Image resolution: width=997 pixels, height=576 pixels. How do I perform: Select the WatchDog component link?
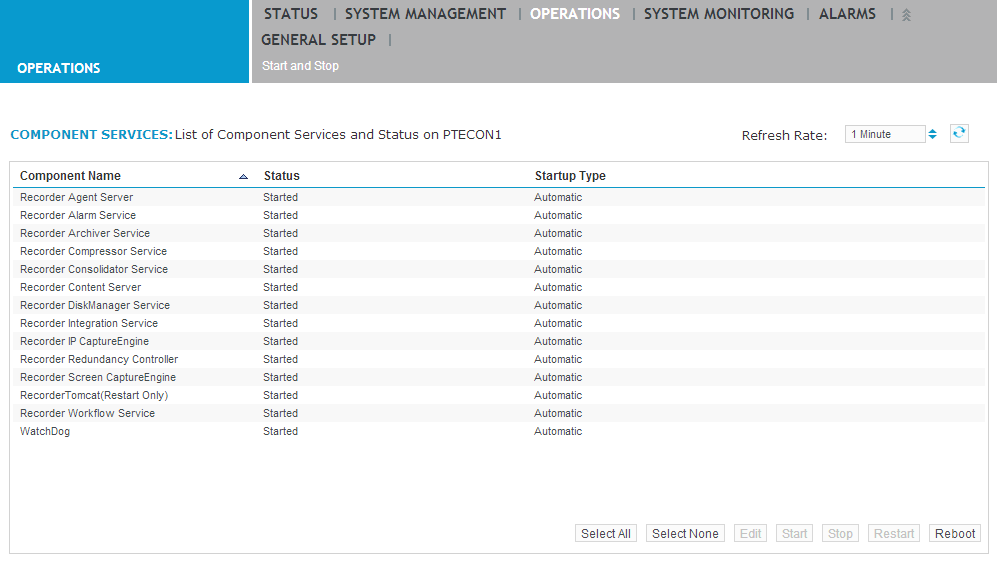(45, 431)
